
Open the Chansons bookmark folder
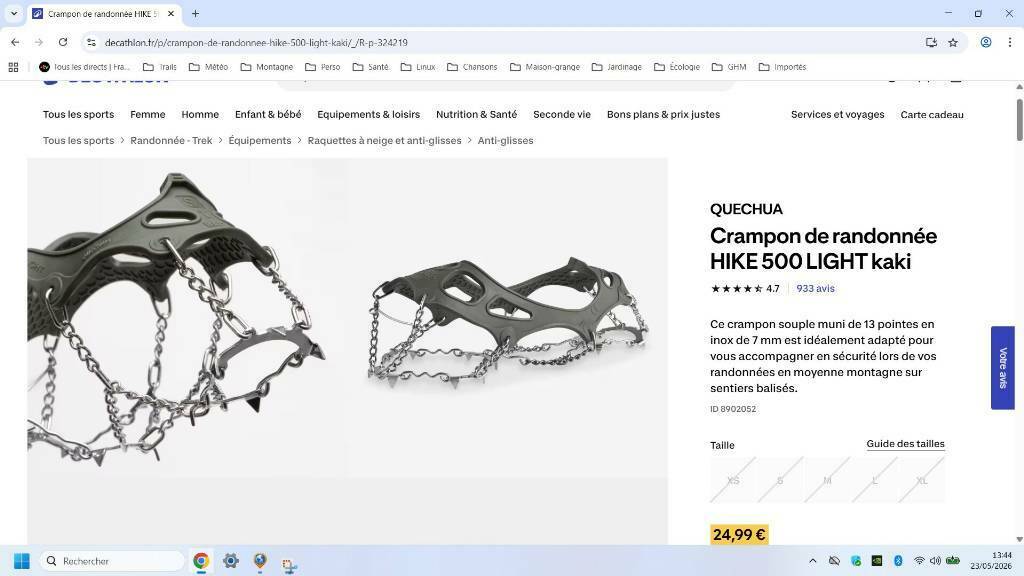[472, 67]
